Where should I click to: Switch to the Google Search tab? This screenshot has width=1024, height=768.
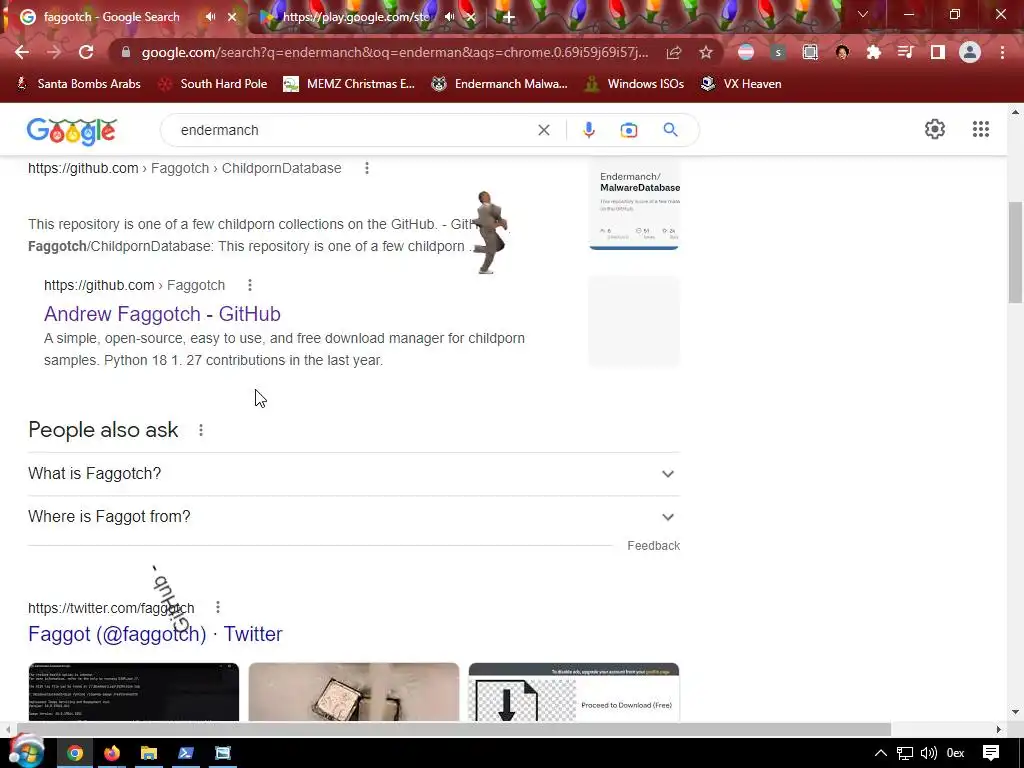pyautogui.click(x=111, y=17)
